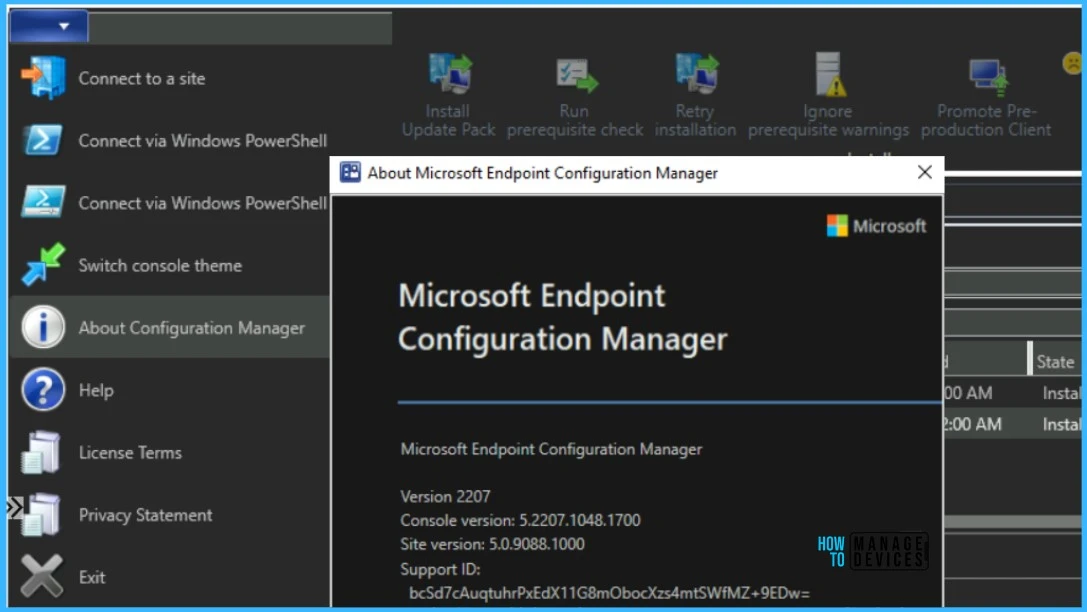The image size is (1087, 612).
Task: Click the About dialog title bar icon
Action: tap(350, 173)
